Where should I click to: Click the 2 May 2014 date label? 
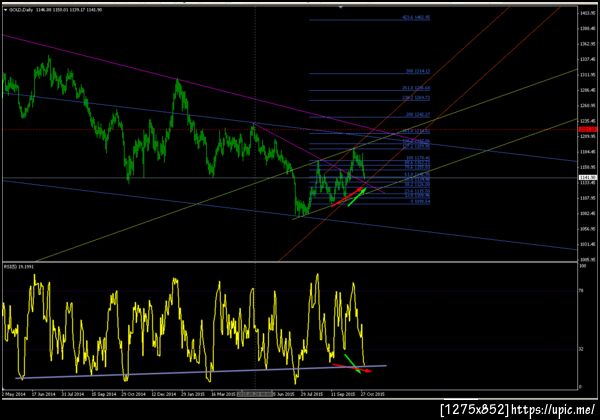[x=14, y=394]
